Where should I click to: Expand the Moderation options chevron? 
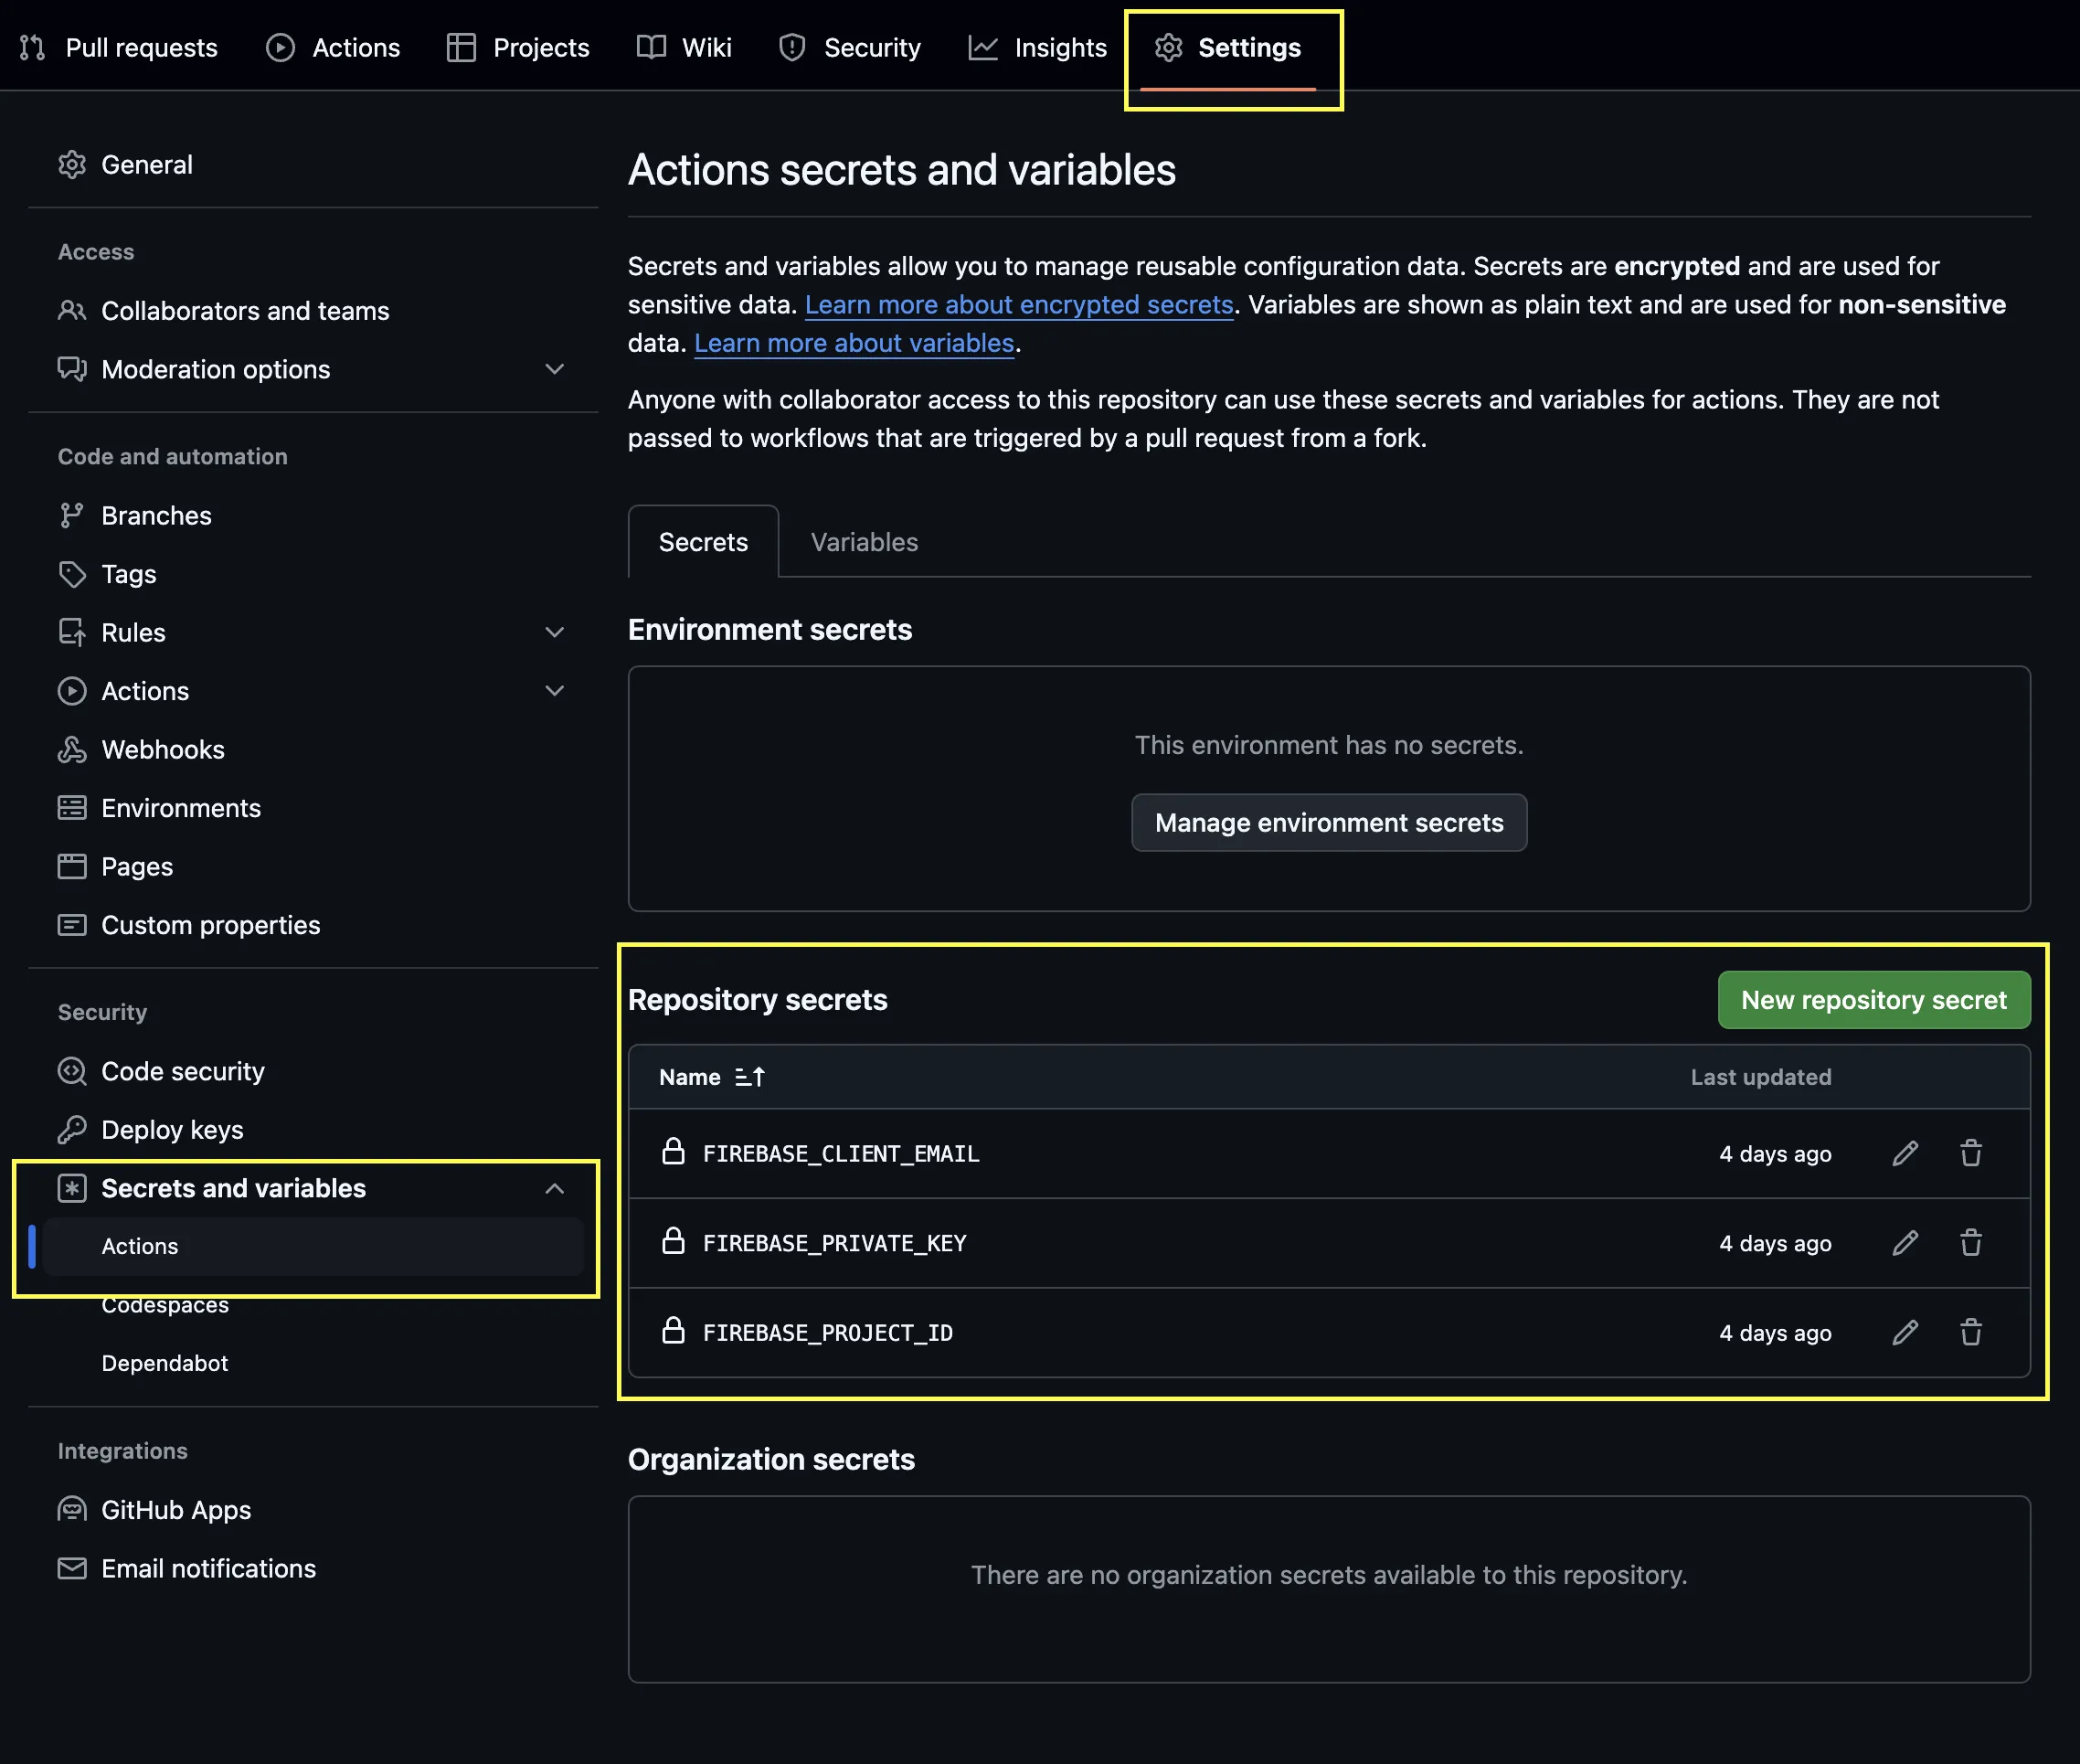pos(555,370)
